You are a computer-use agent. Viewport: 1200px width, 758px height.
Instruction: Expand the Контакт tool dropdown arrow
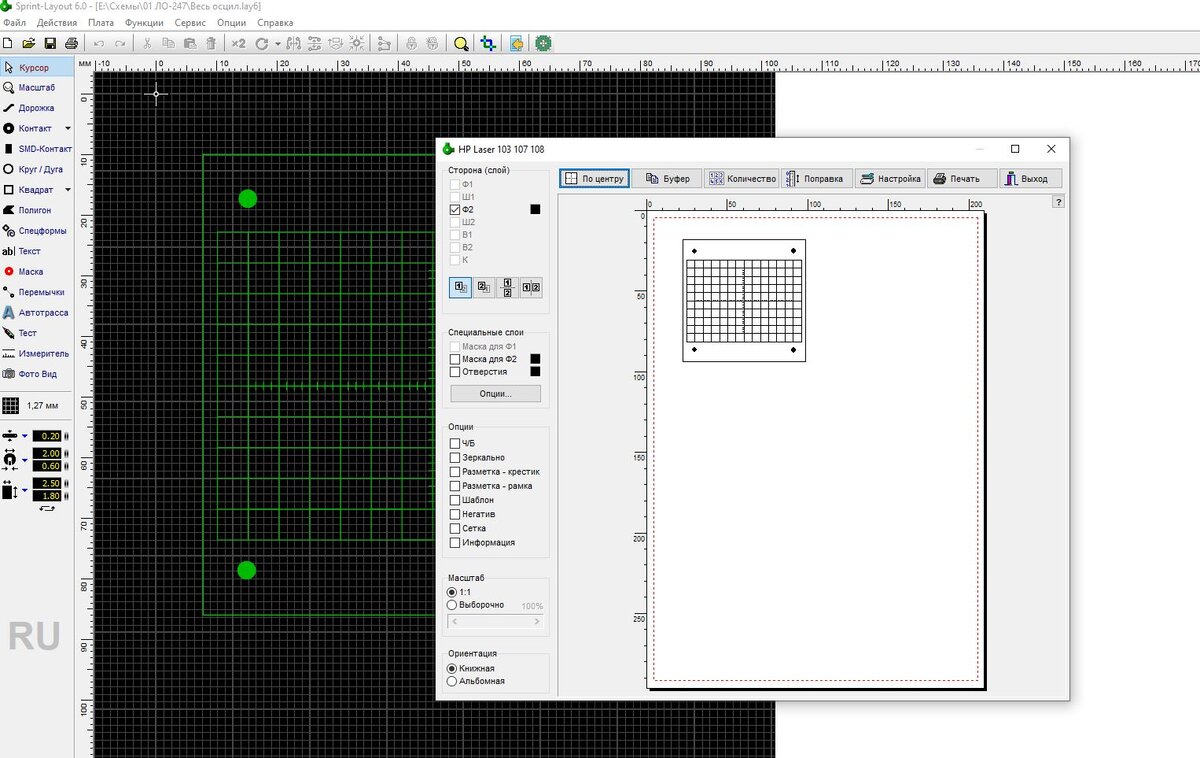pos(68,128)
